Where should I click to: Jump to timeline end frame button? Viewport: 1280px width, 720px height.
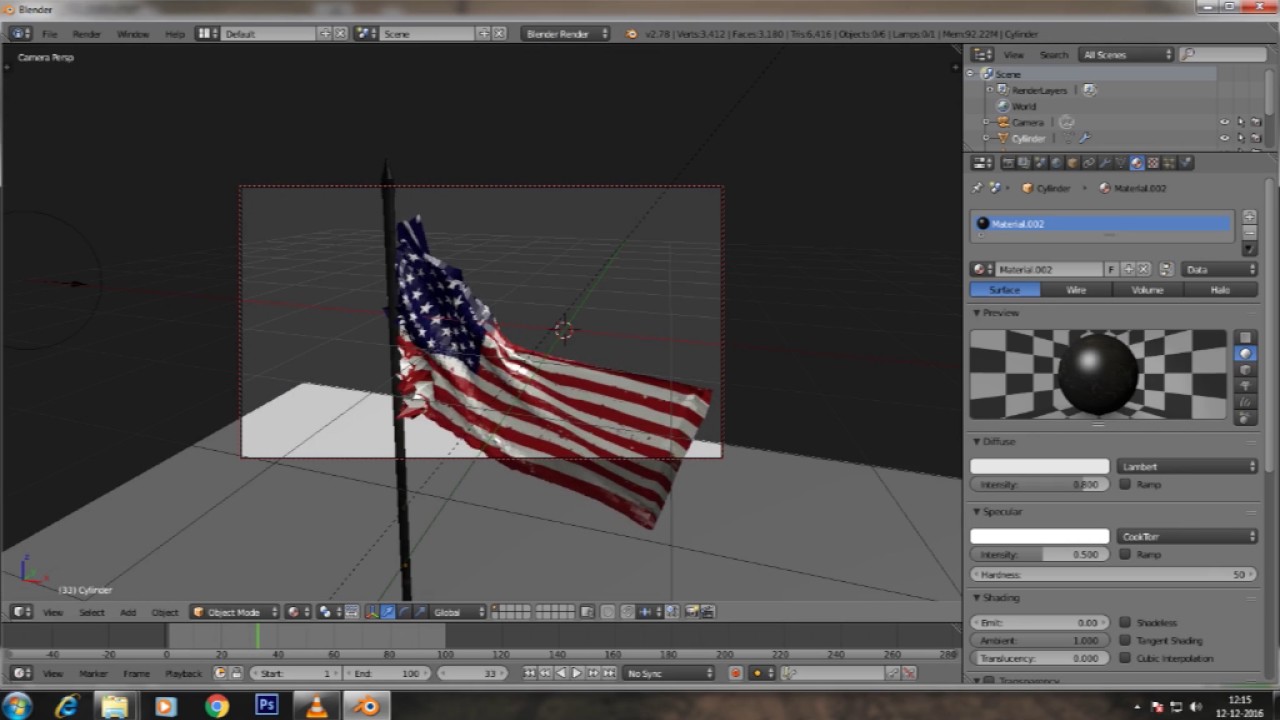[x=609, y=673]
